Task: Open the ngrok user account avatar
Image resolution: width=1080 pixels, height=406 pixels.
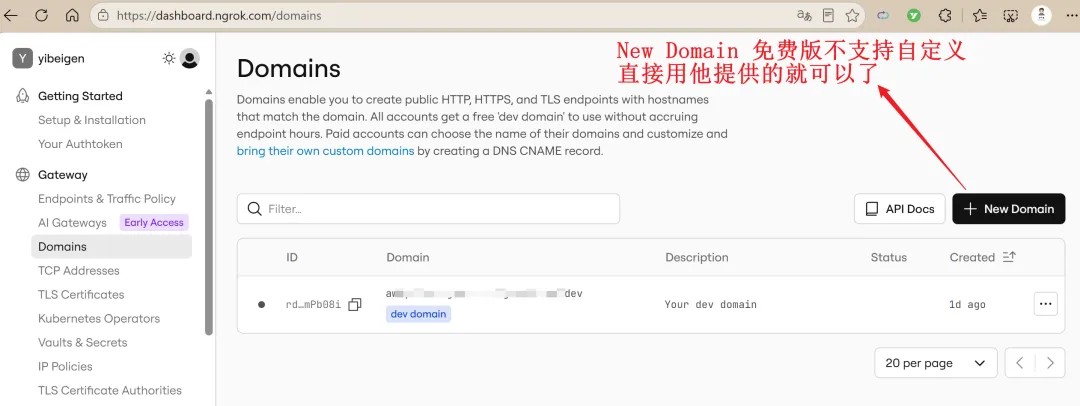Action: pyautogui.click(x=189, y=59)
